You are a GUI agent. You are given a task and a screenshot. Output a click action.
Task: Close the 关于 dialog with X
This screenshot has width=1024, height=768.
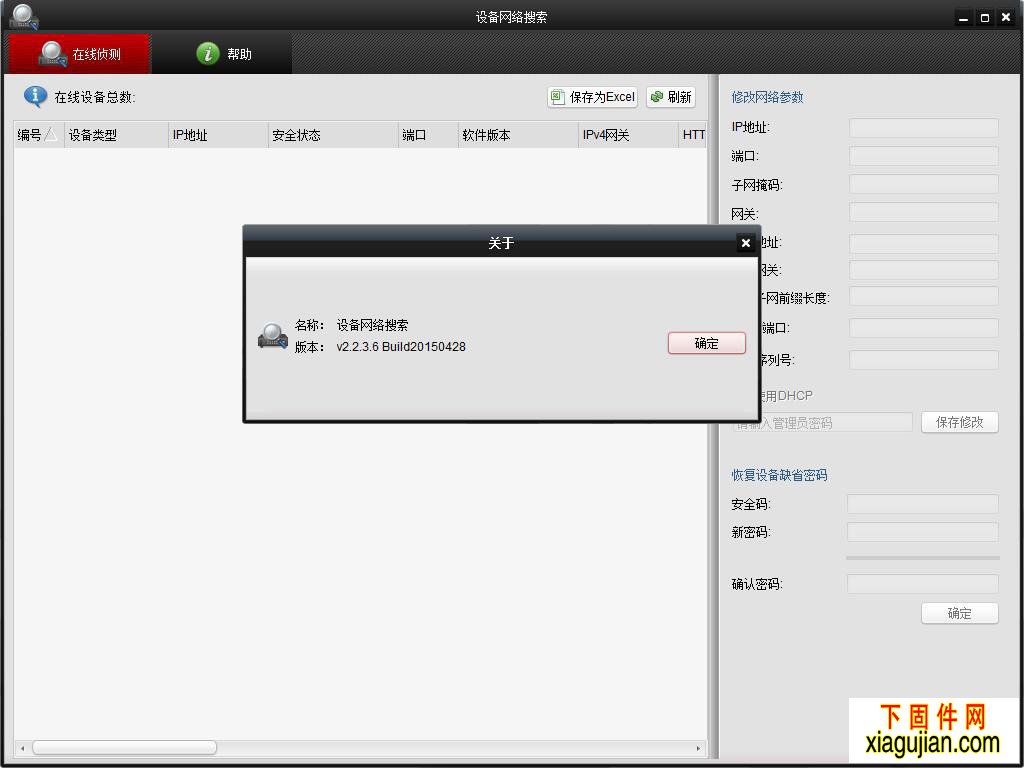pyautogui.click(x=745, y=243)
